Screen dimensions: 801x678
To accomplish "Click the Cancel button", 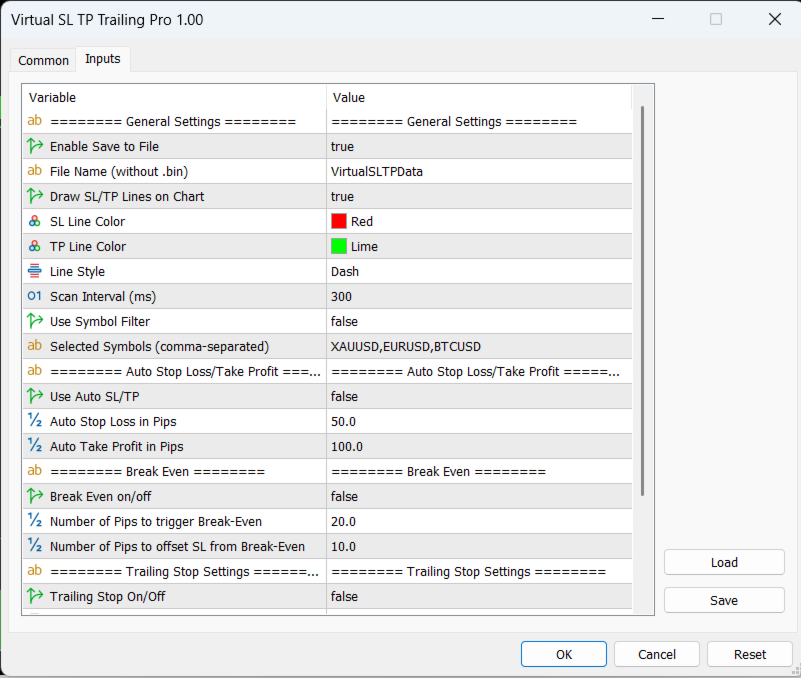I will coord(657,654).
